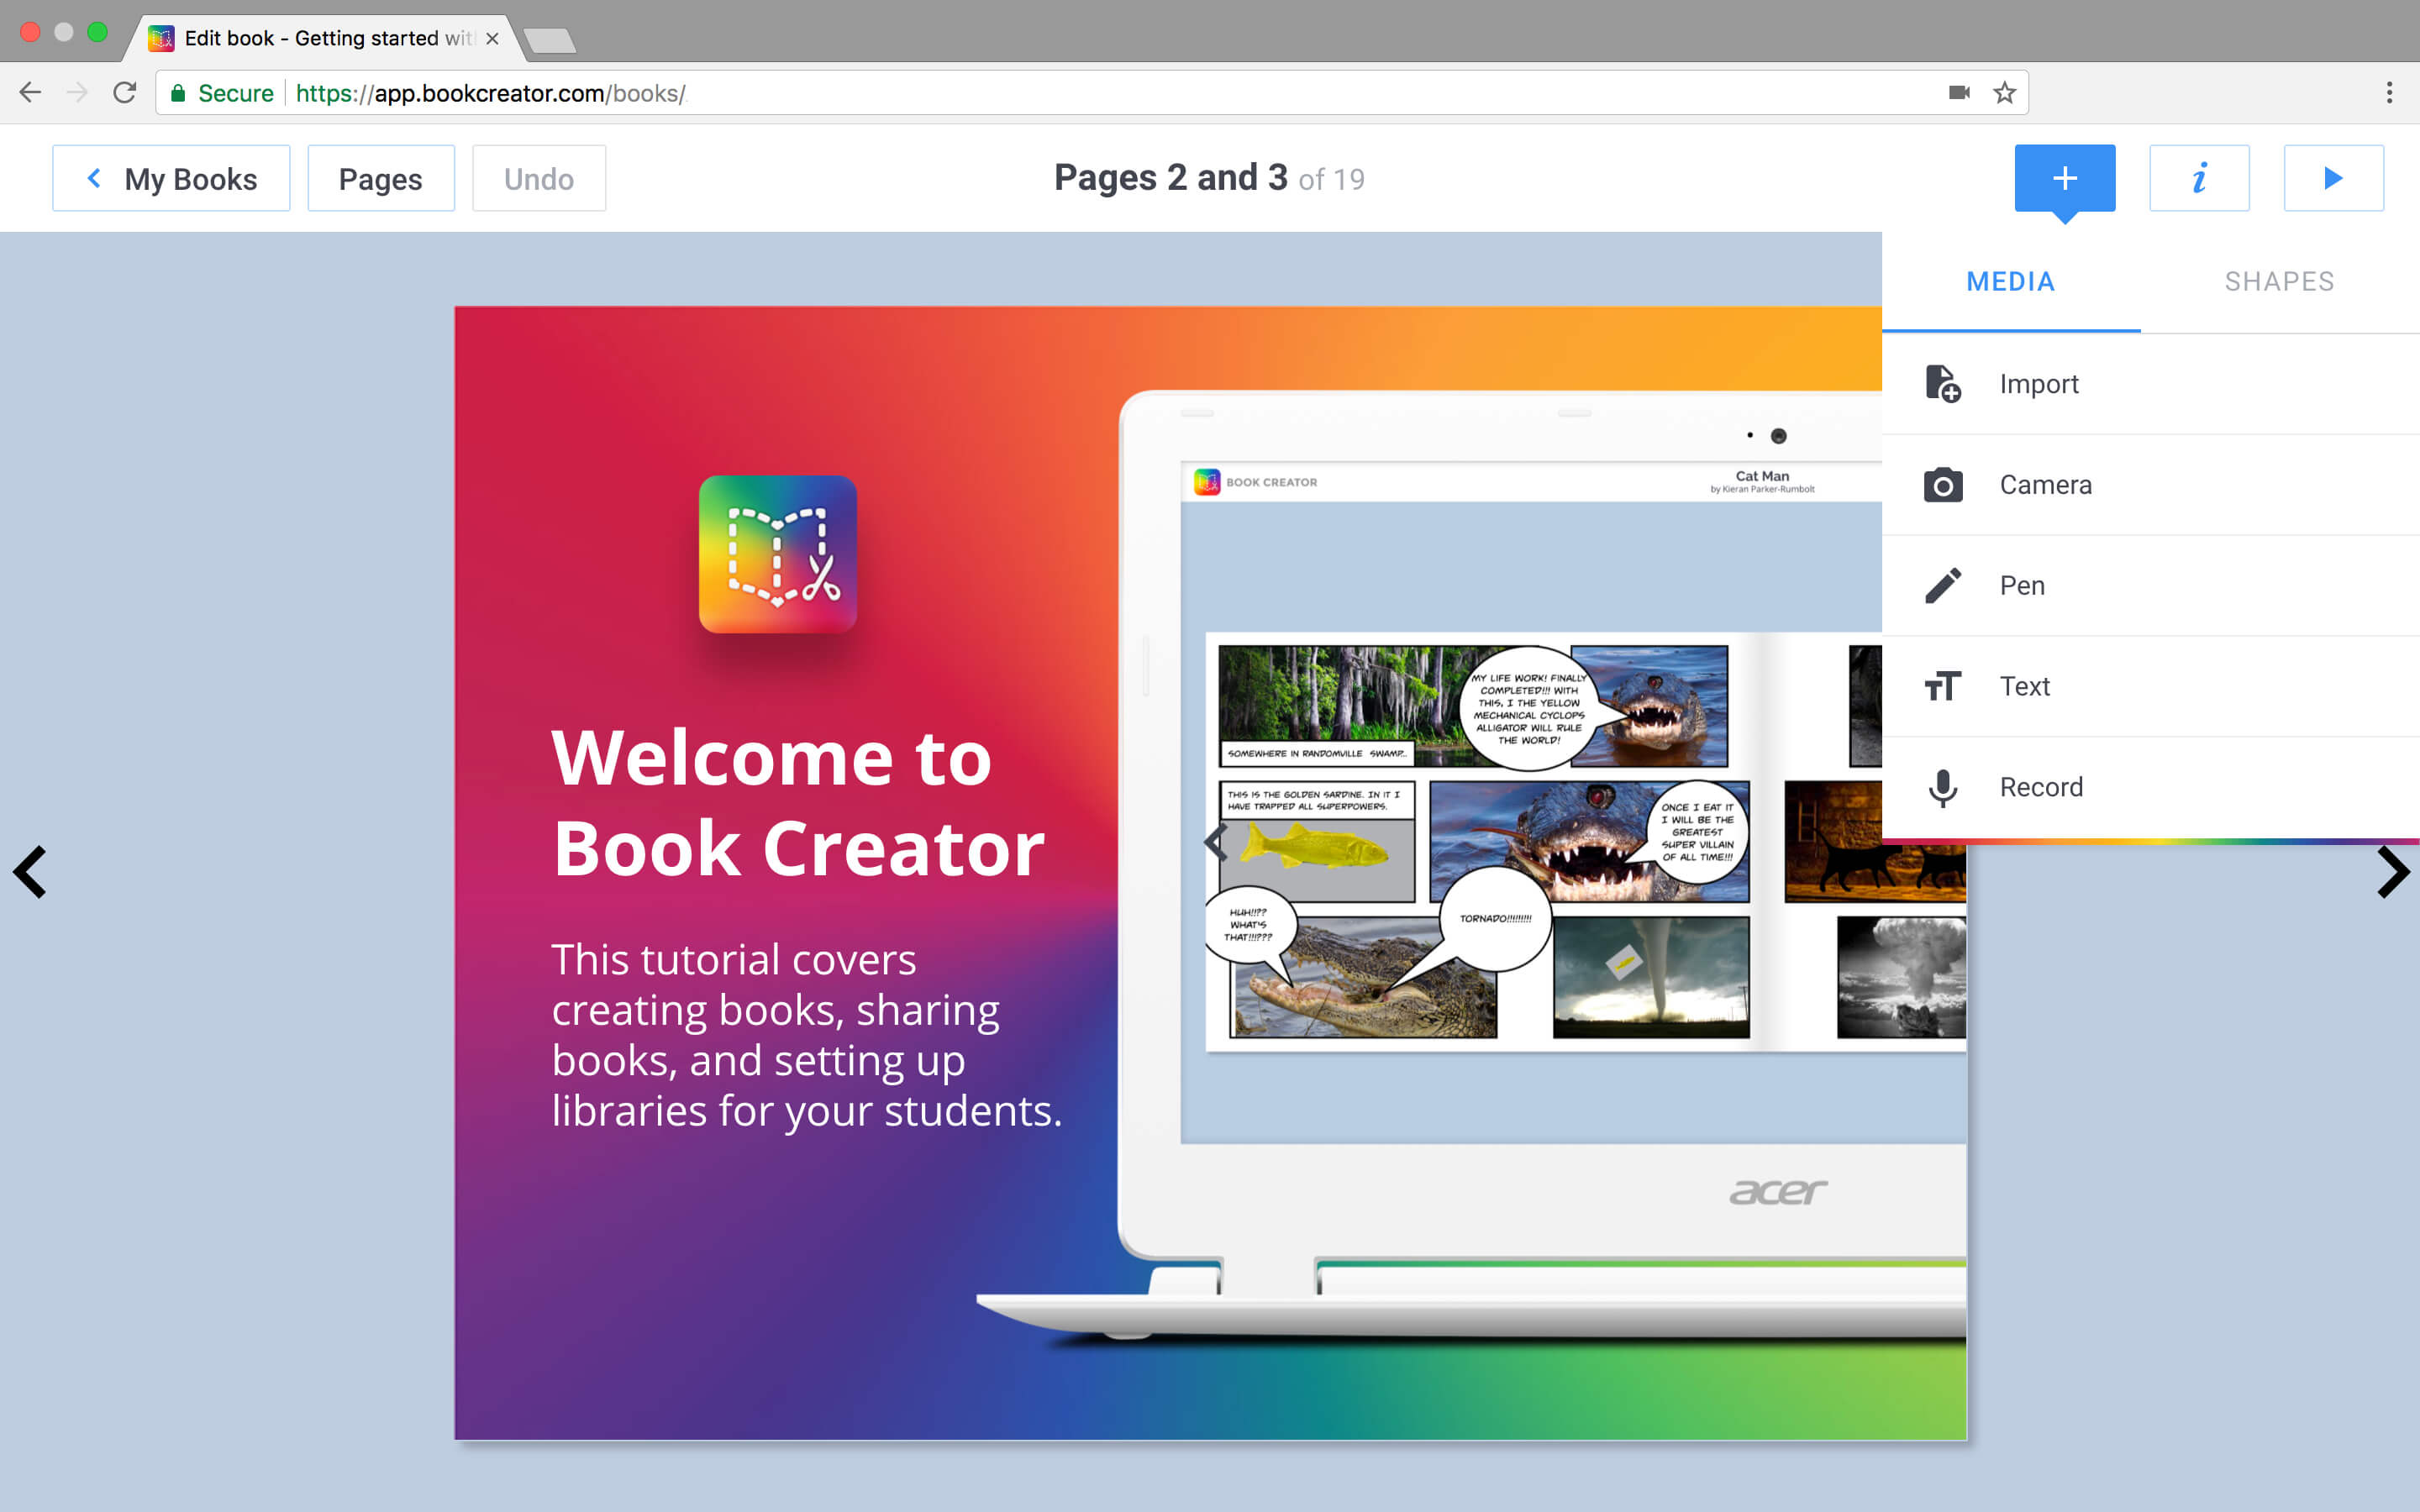The width and height of the screenshot is (2420, 1512).
Task: Open the Pages overview
Action: [x=380, y=178]
